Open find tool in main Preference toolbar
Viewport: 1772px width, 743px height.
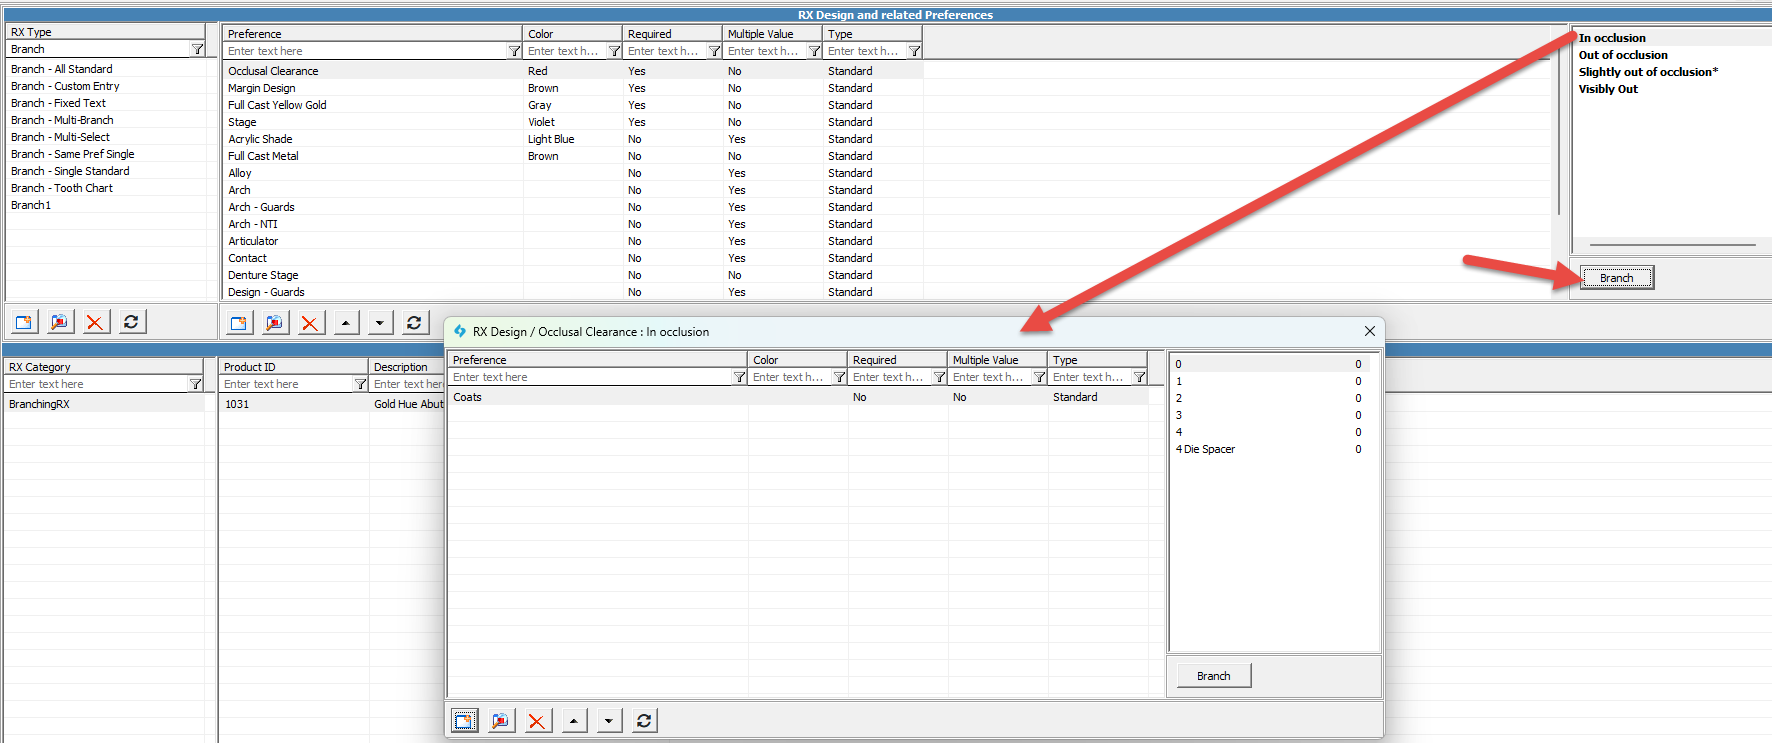coord(275,322)
